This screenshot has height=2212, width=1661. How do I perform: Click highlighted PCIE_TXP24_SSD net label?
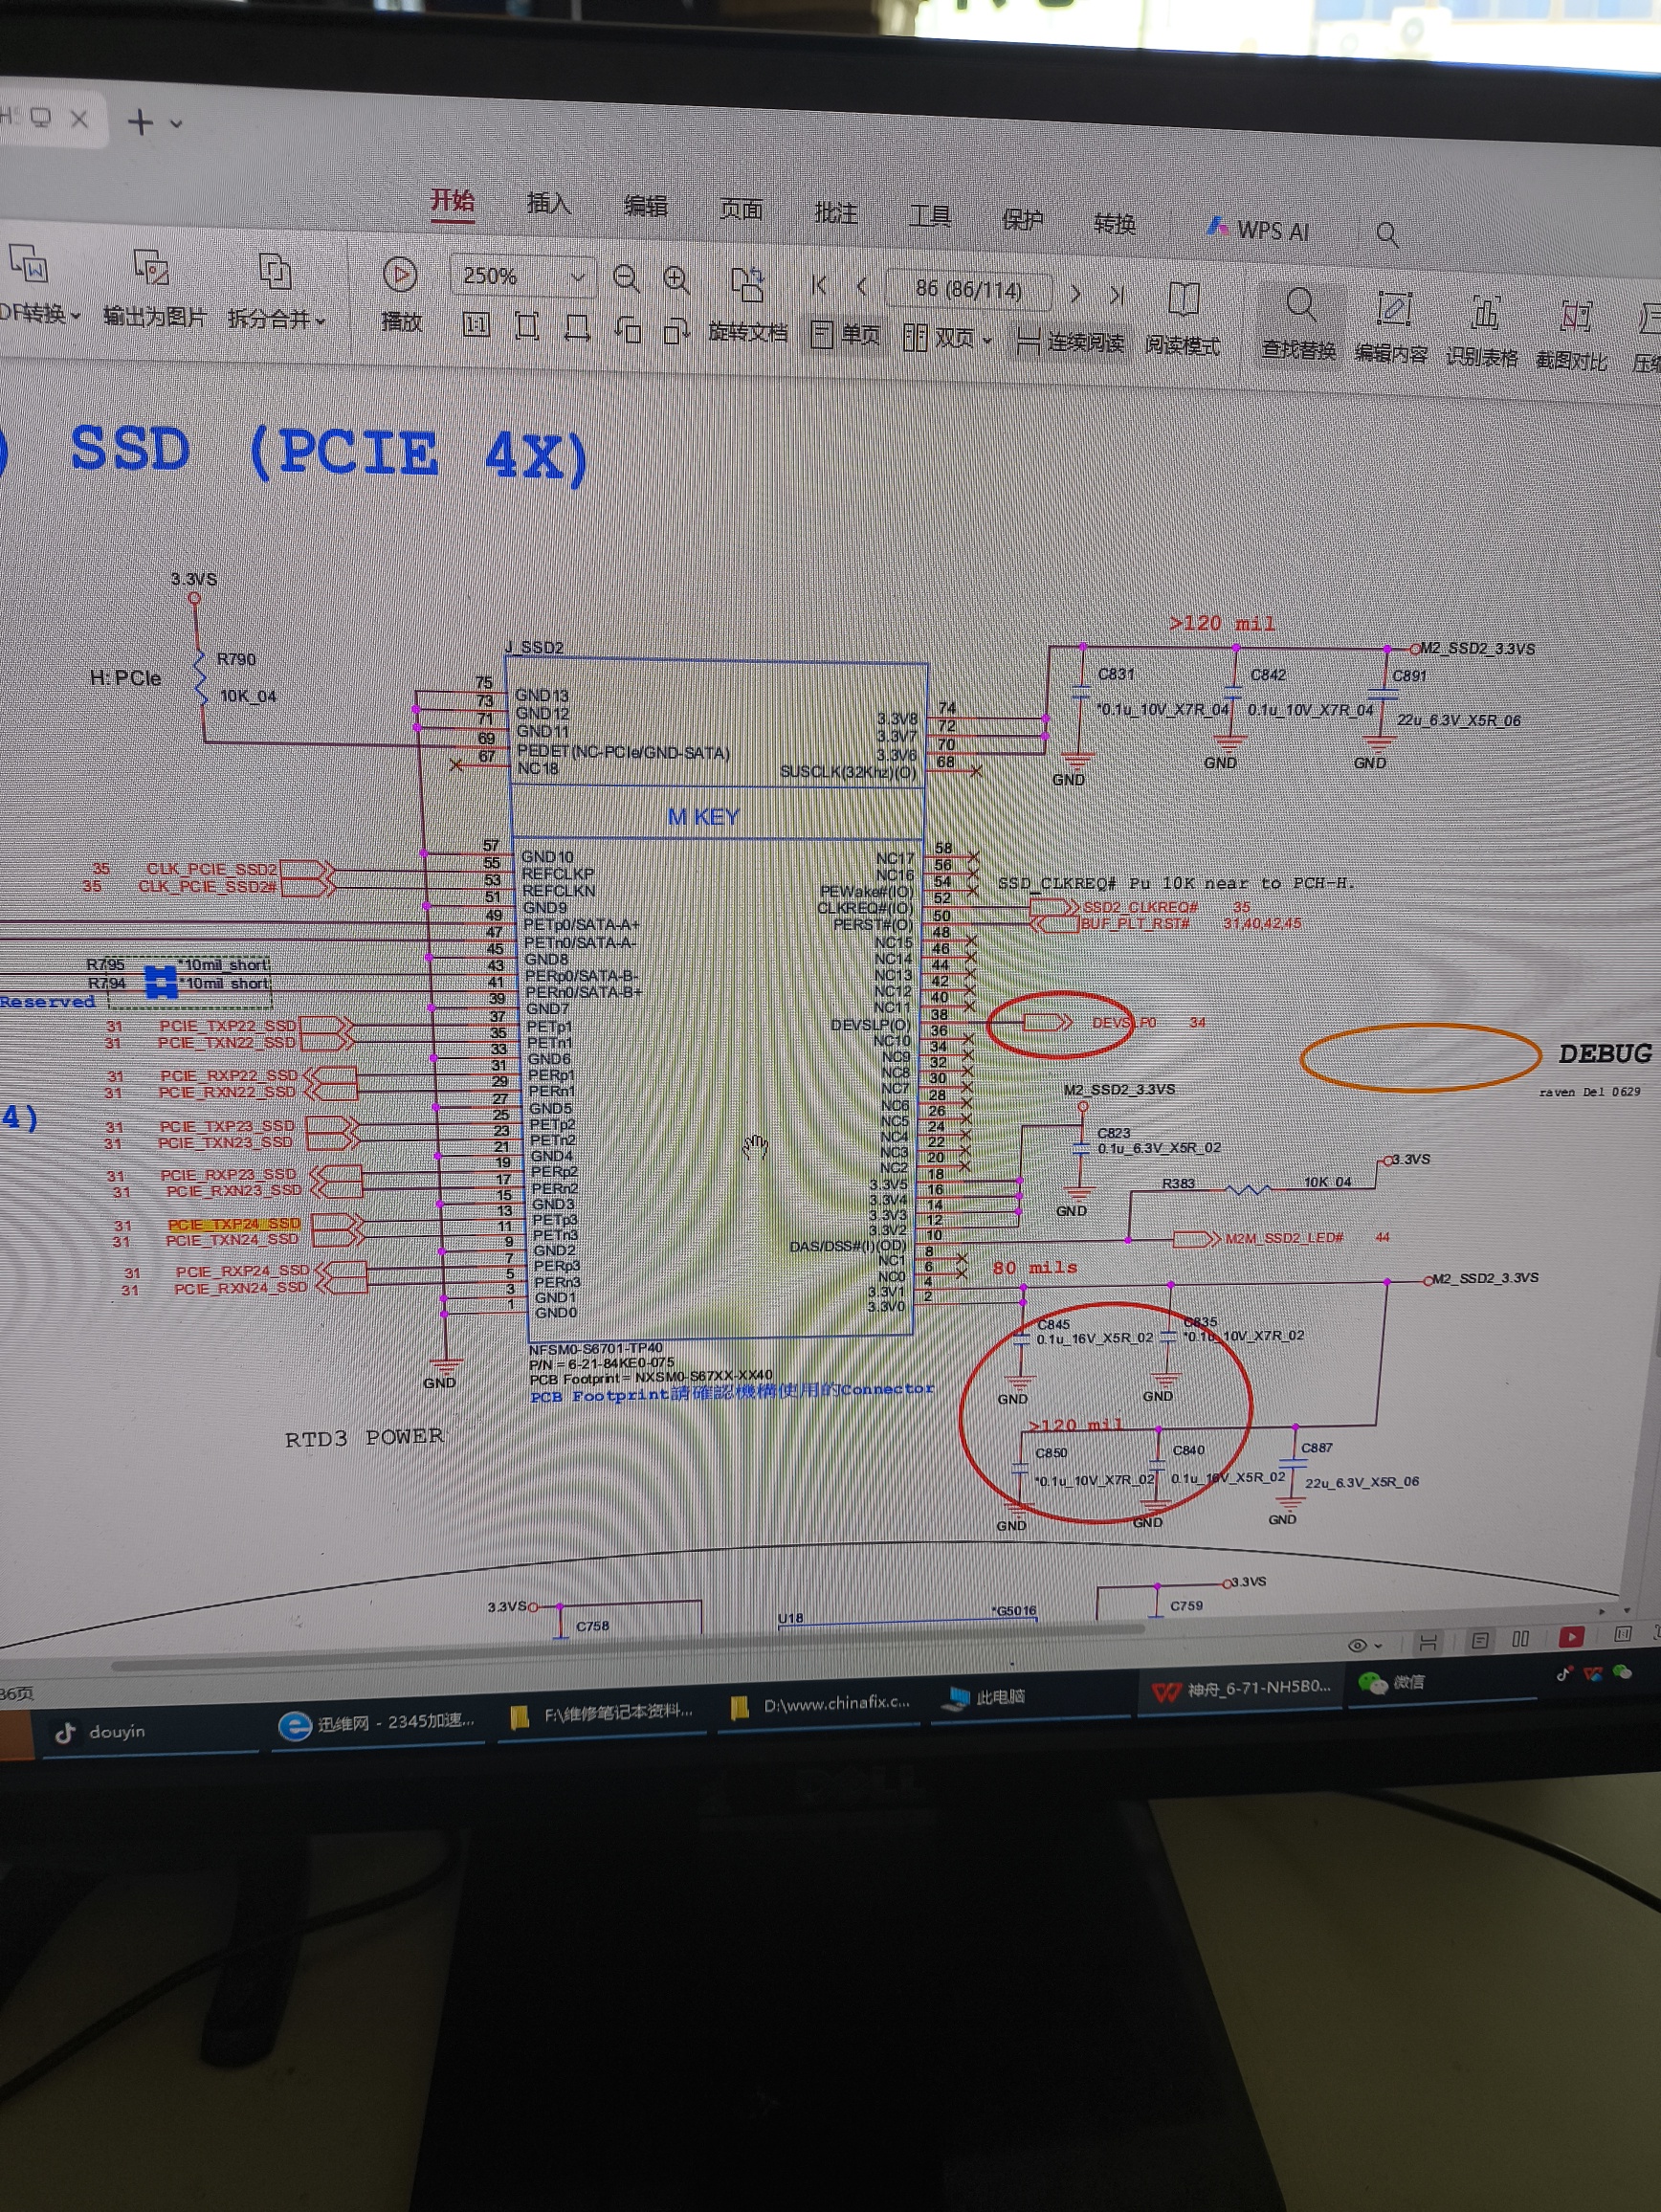click(234, 1224)
